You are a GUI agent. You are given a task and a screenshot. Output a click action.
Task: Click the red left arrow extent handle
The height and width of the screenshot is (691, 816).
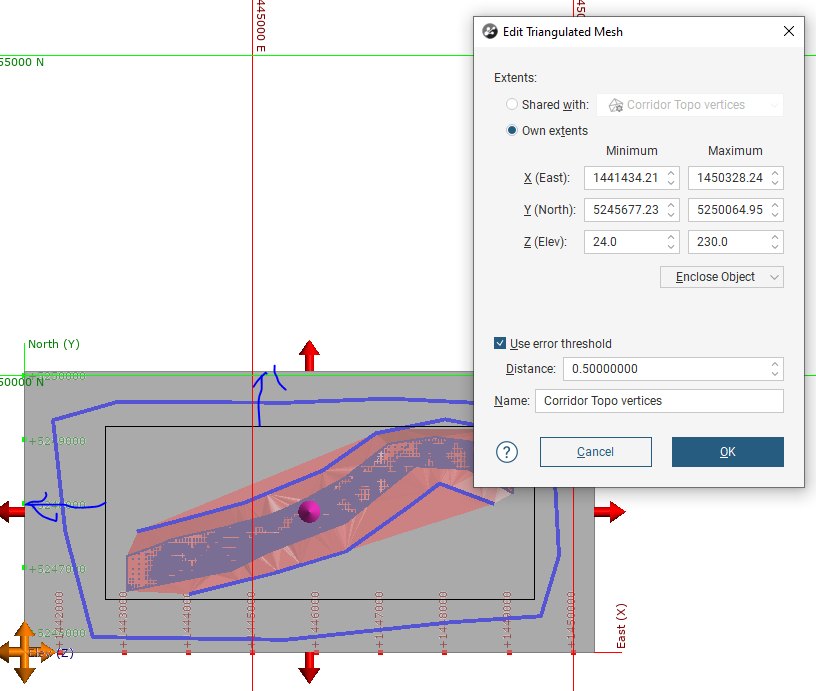[11, 512]
